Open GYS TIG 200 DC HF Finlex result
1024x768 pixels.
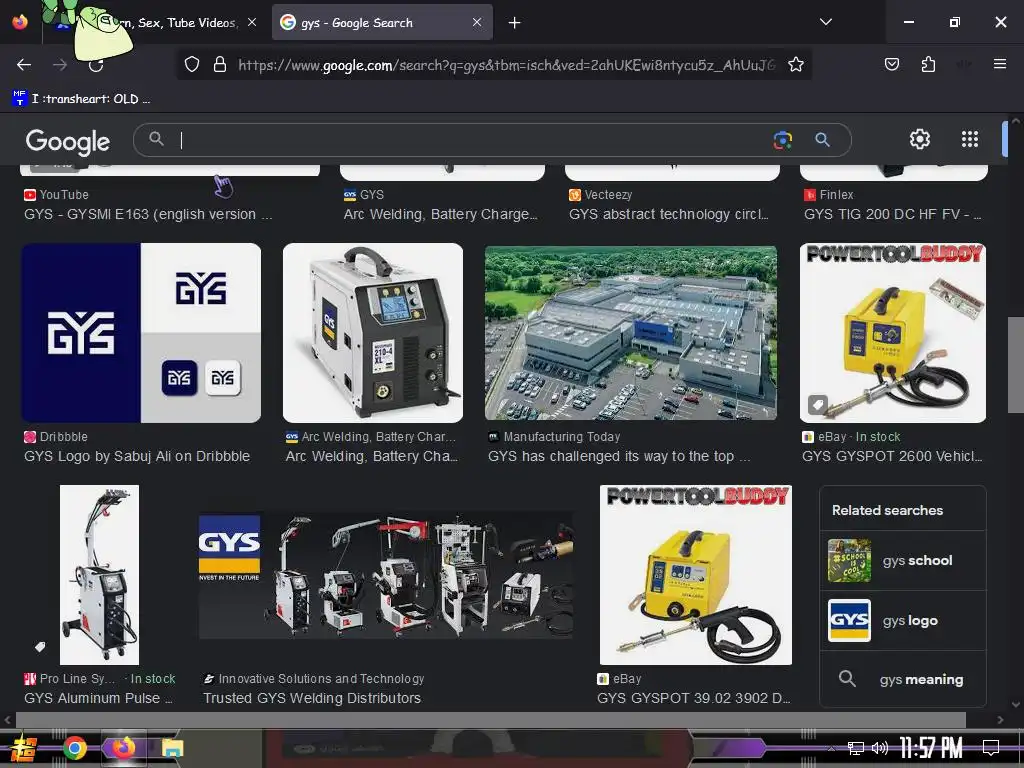click(x=892, y=214)
